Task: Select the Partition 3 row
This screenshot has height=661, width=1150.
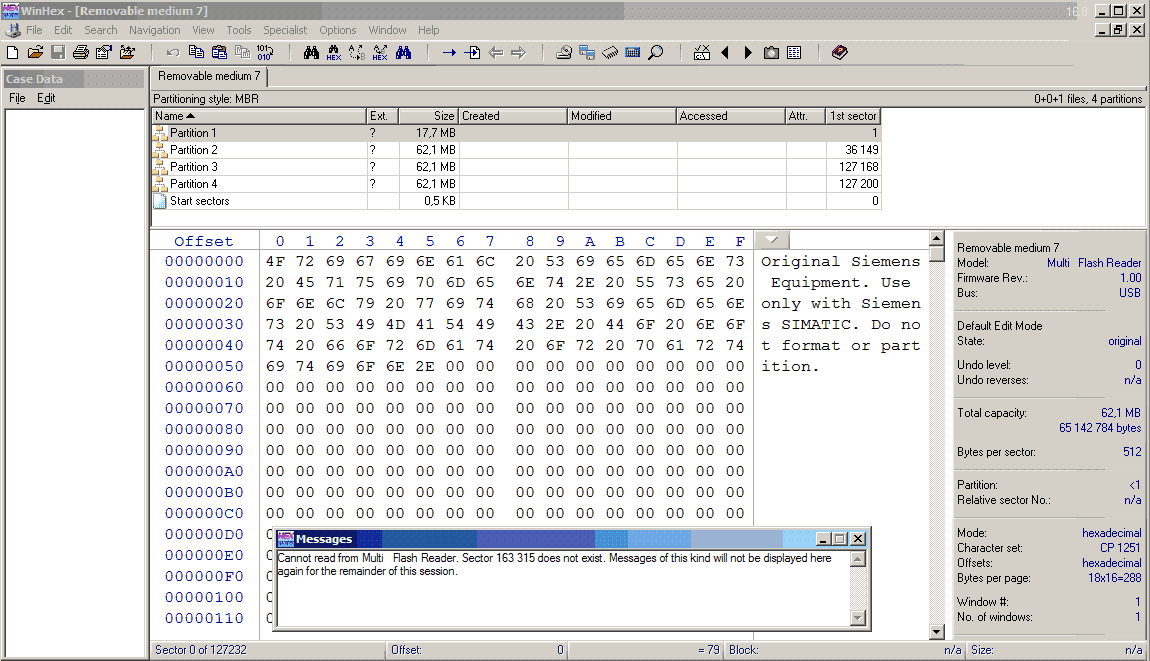Action: pyautogui.click(x=516, y=167)
